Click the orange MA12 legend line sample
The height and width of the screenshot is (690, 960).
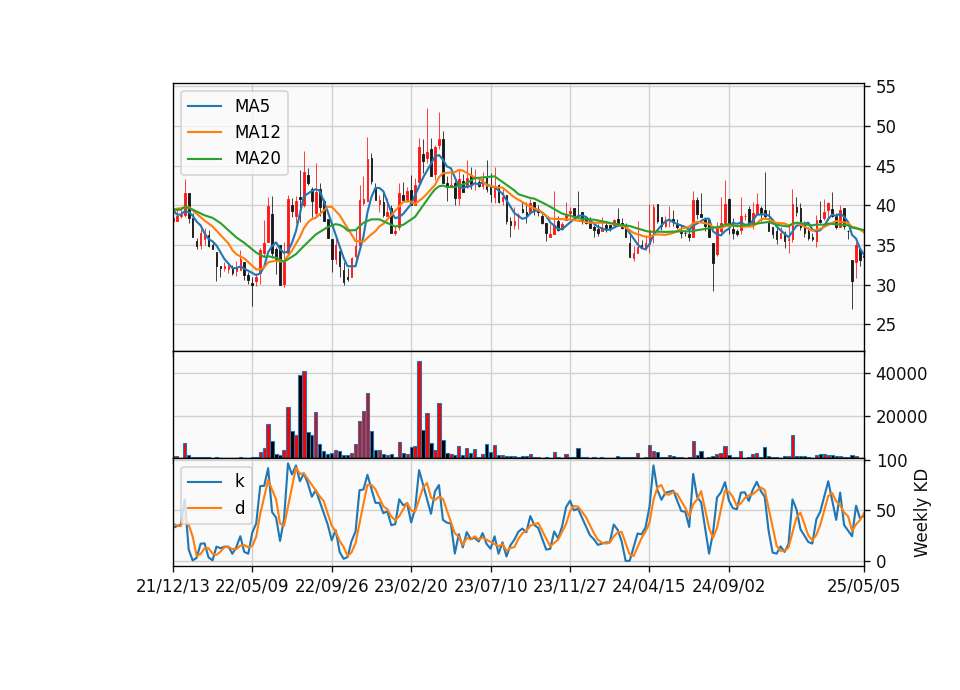[x=204, y=132]
